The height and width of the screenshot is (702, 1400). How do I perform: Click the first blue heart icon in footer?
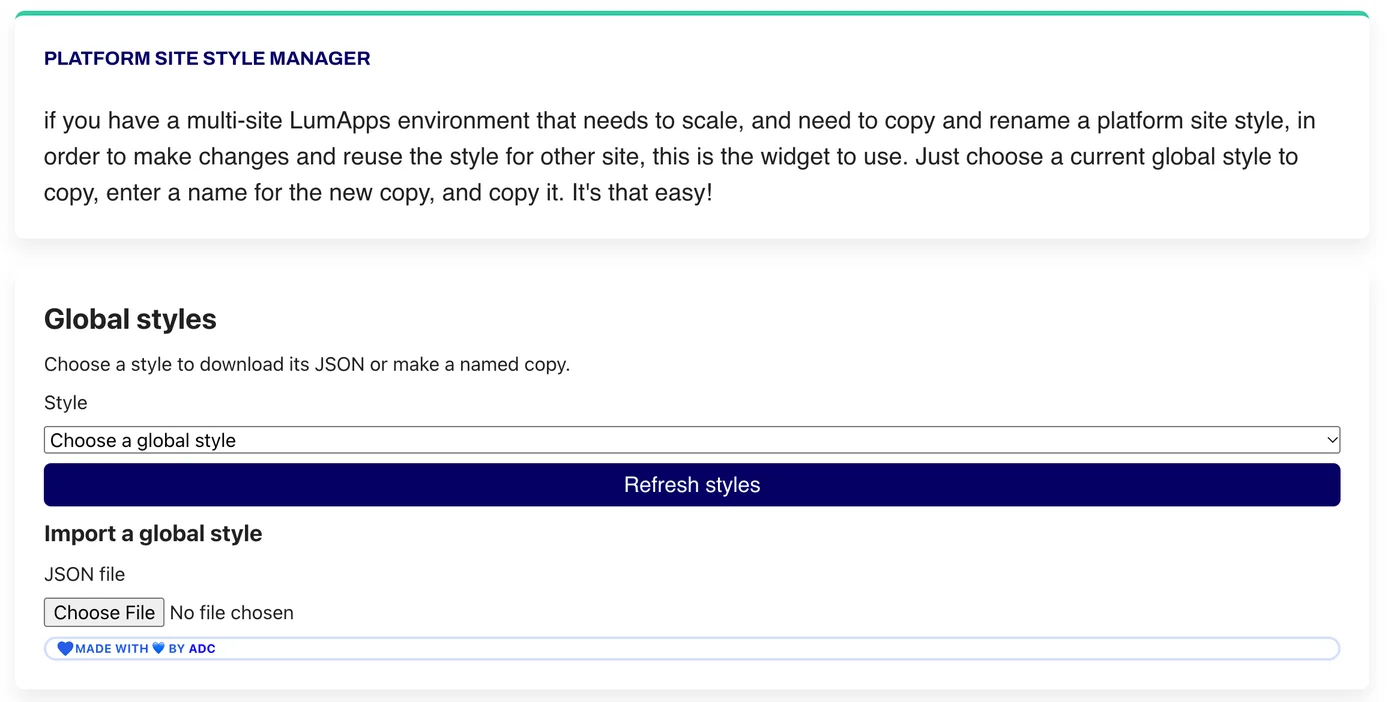[65, 649]
